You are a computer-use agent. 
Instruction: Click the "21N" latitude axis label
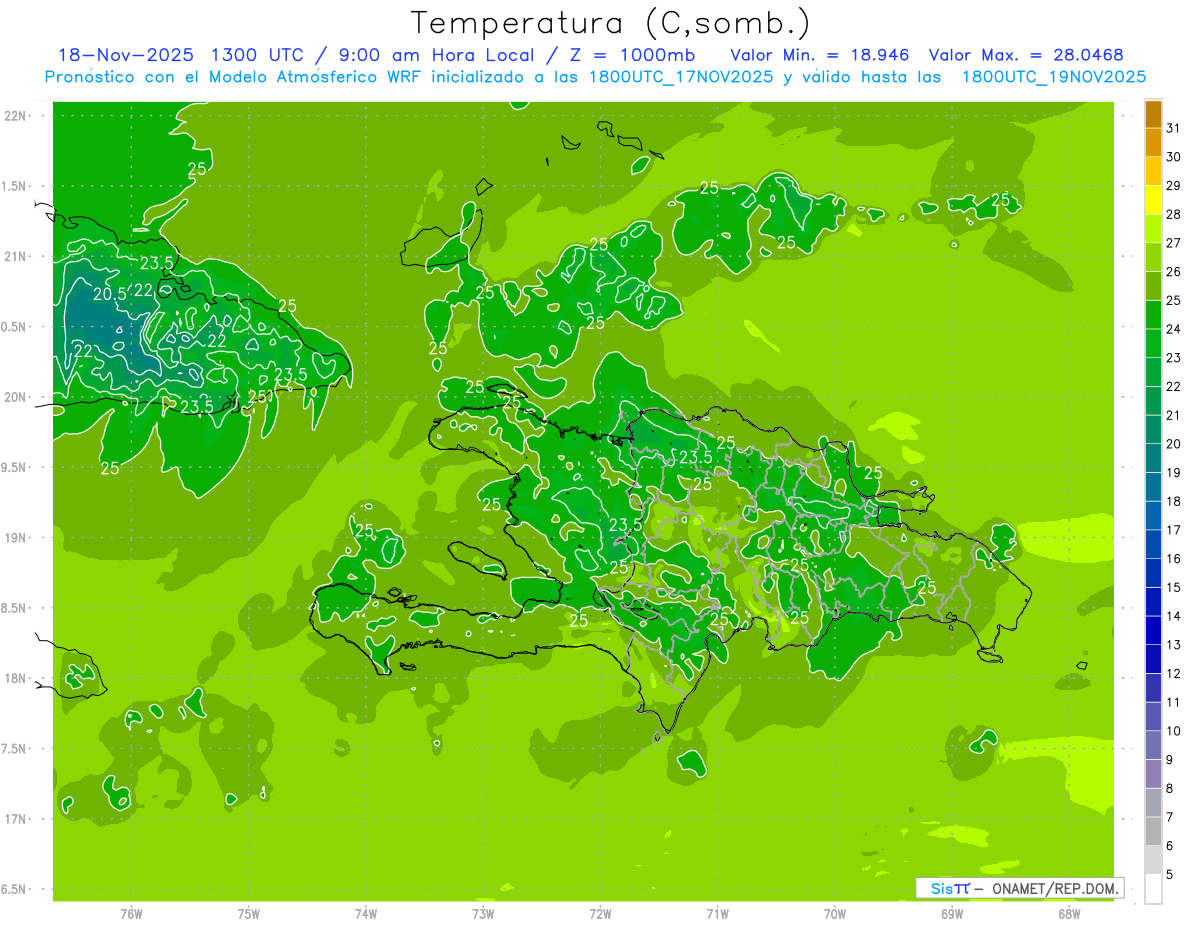[x=17, y=257]
